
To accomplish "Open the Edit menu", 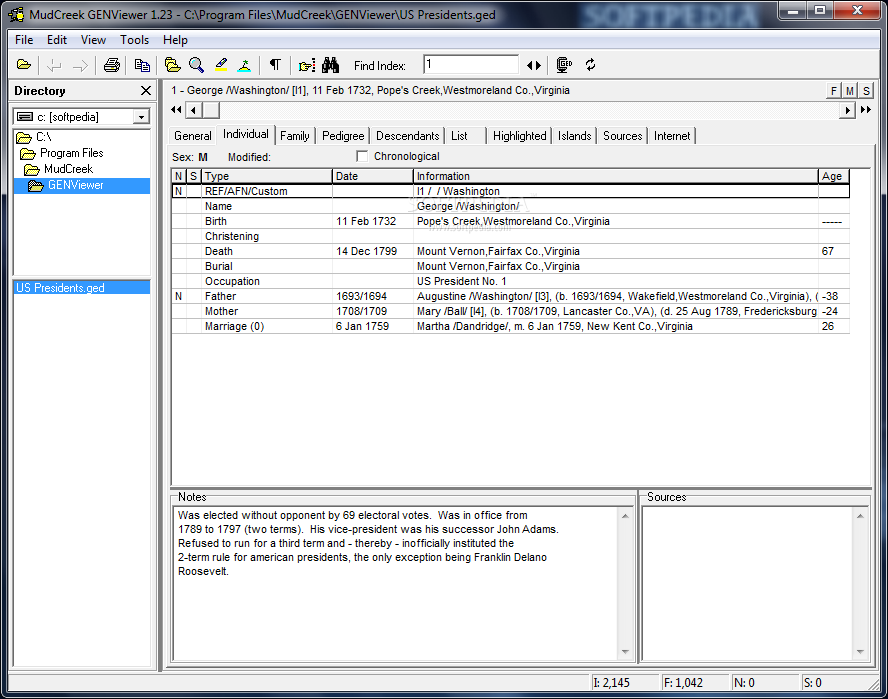I will 57,40.
